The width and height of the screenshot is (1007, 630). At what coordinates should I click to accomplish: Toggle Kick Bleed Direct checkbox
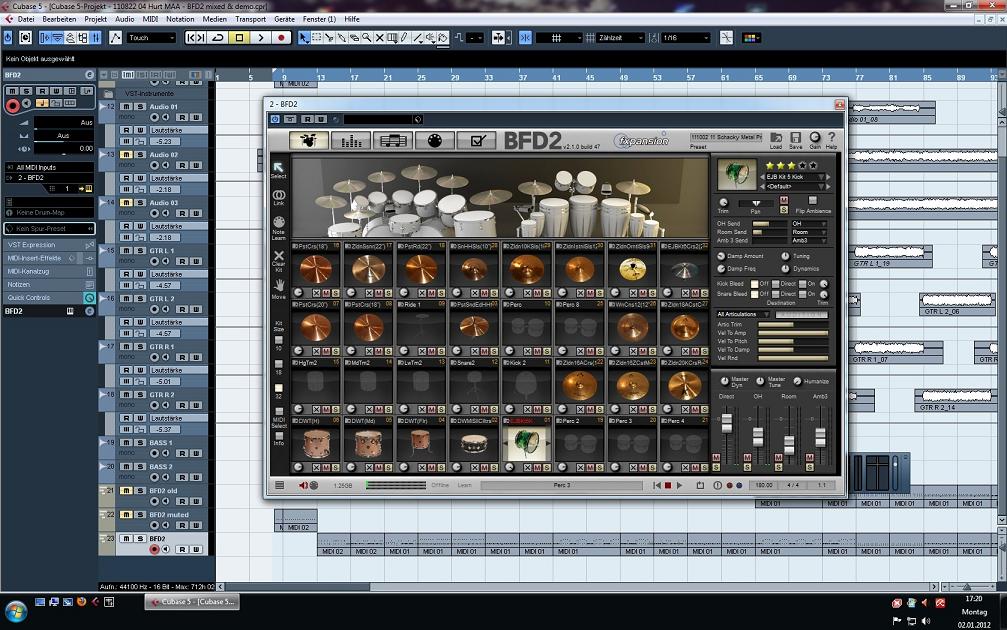point(775,284)
